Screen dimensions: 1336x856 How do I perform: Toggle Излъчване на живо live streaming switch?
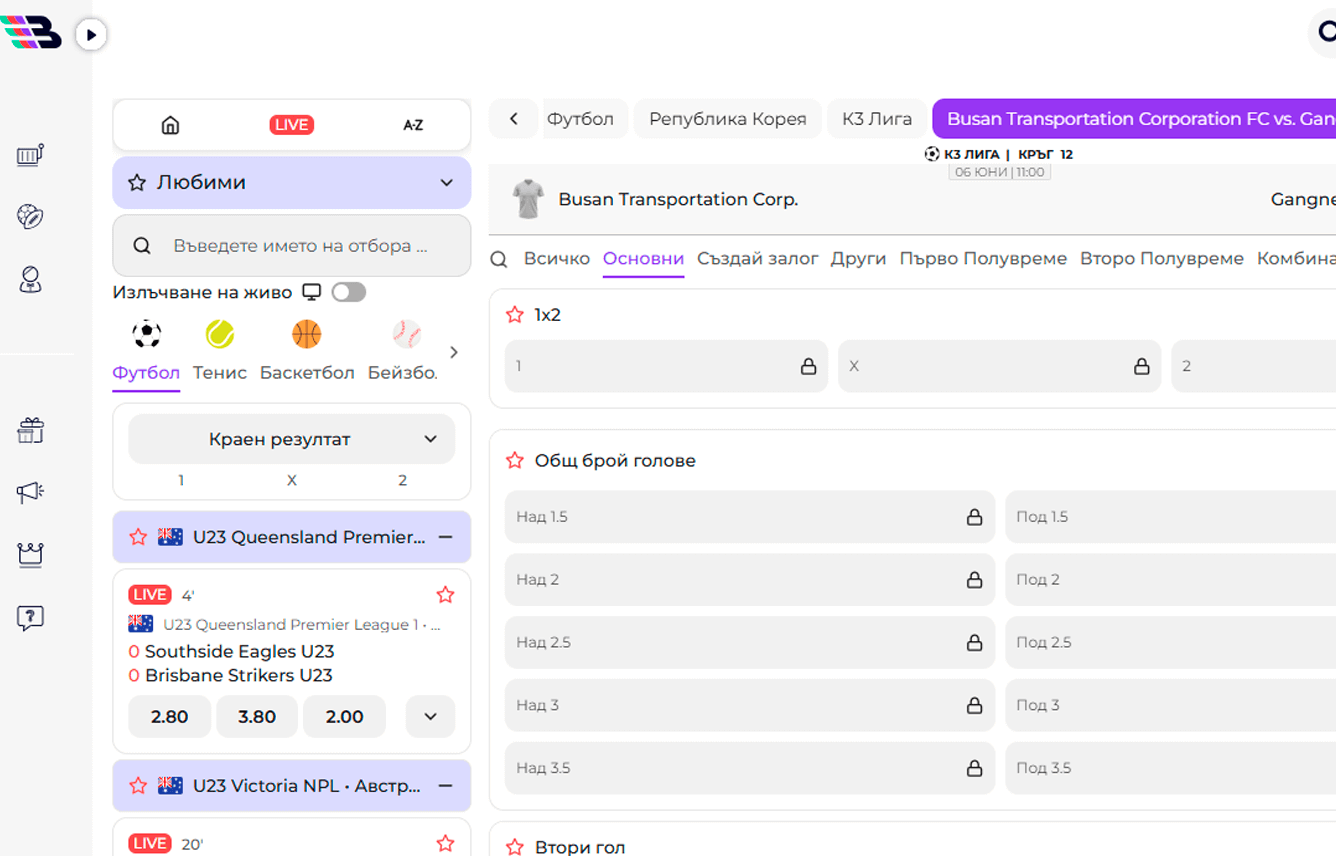point(349,292)
